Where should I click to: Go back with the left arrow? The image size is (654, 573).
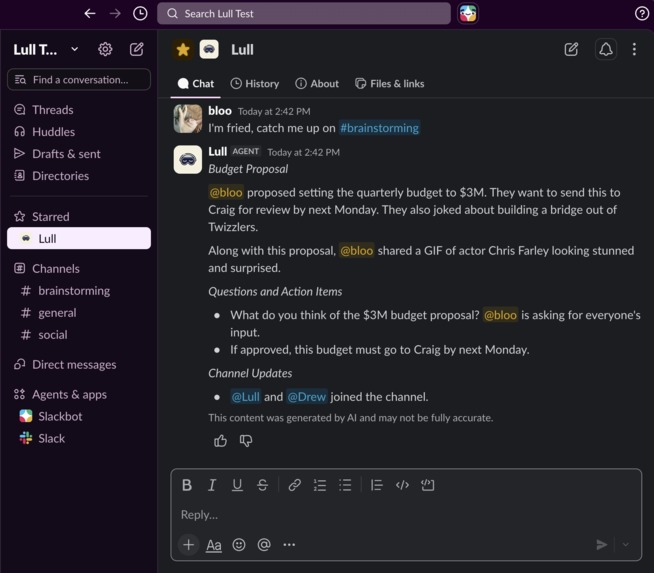point(90,14)
